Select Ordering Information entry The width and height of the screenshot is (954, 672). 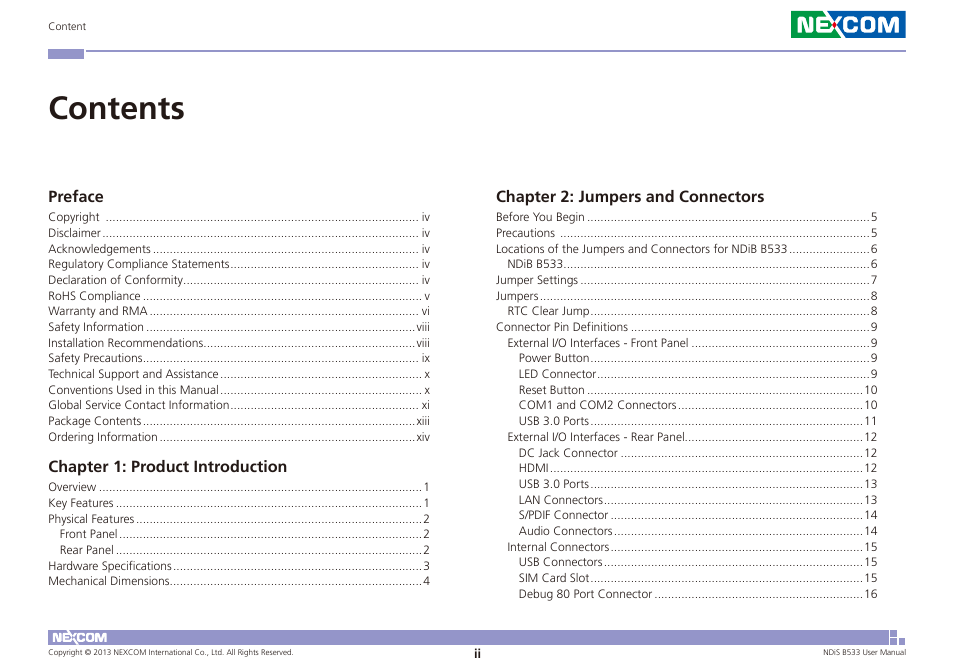click(x=239, y=437)
